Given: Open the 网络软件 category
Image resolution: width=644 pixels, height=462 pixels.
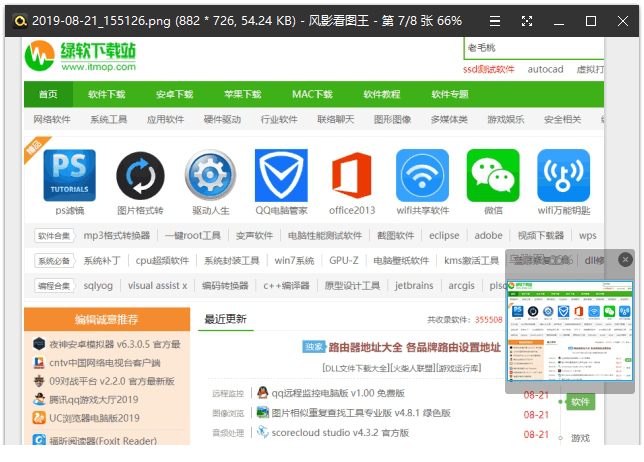Looking at the screenshot, I should (x=52, y=120).
